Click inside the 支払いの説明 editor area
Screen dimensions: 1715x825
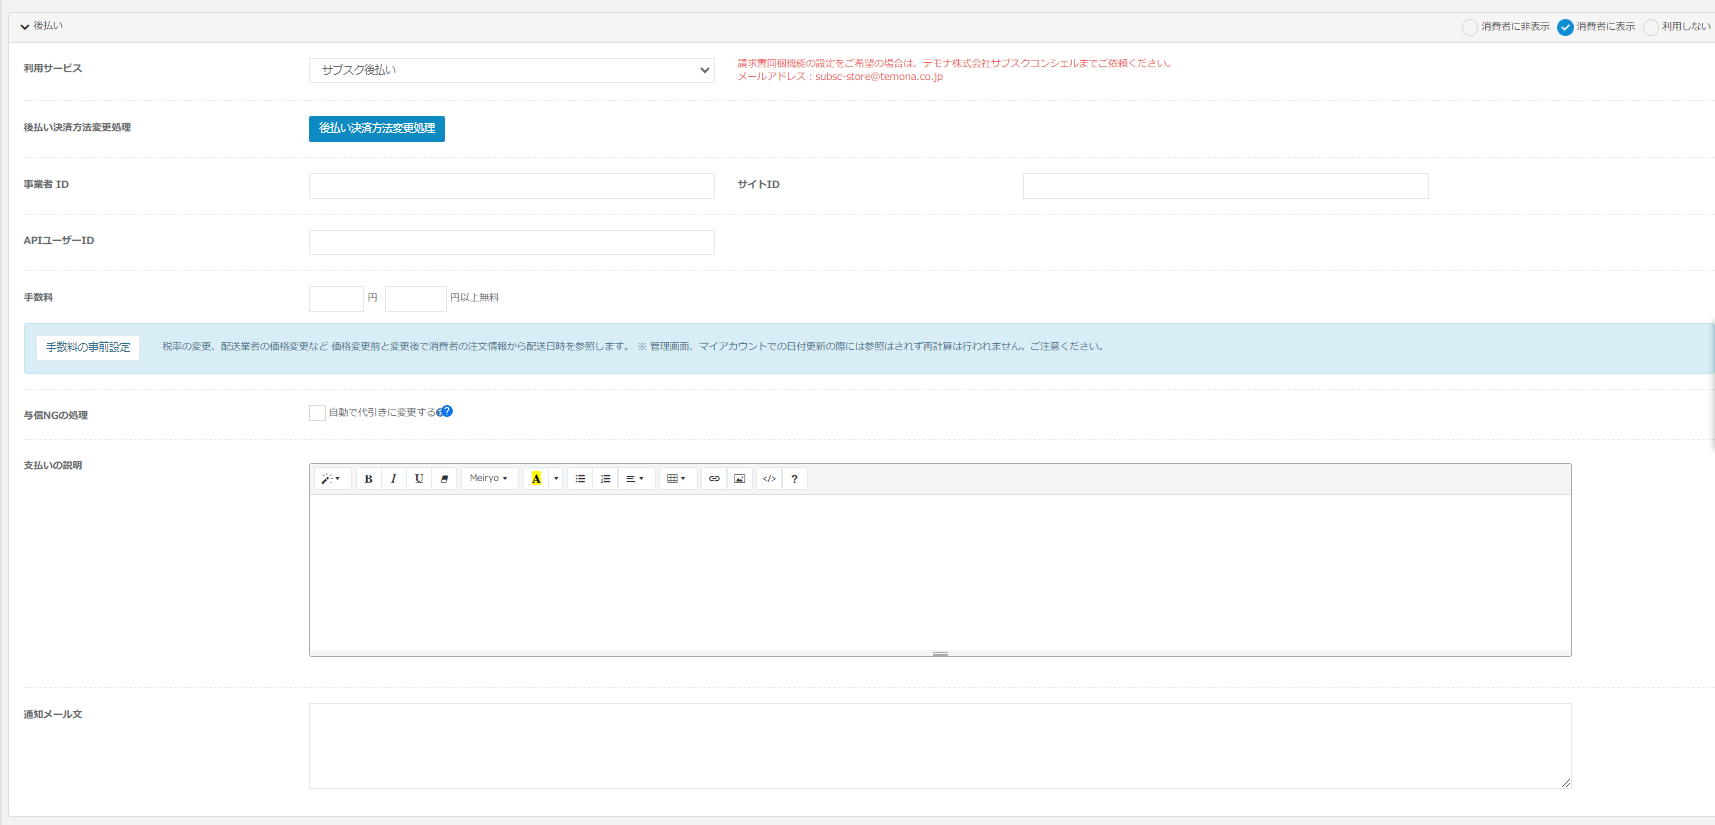940,572
